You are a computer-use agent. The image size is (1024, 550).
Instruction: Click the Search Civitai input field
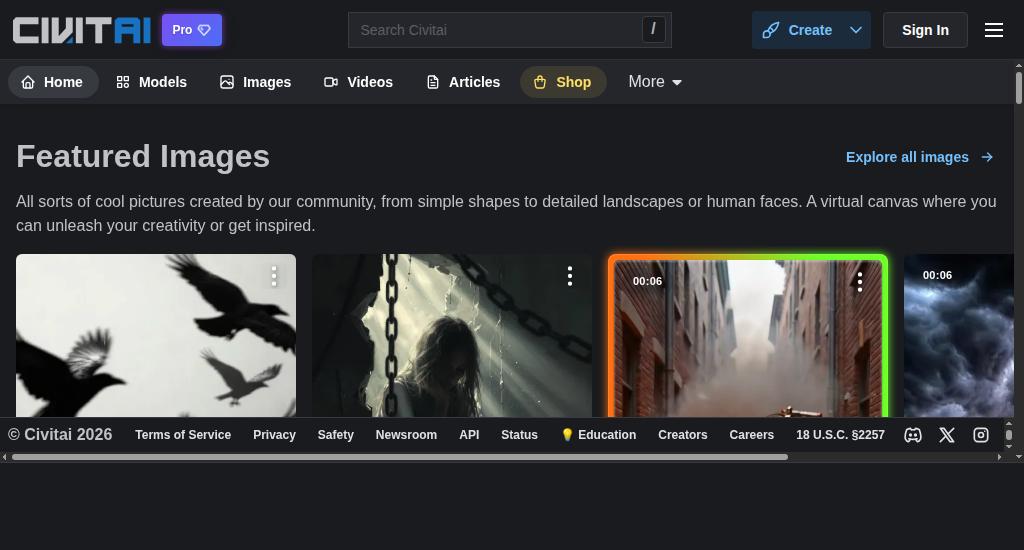pyautogui.click(x=497, y=30)
